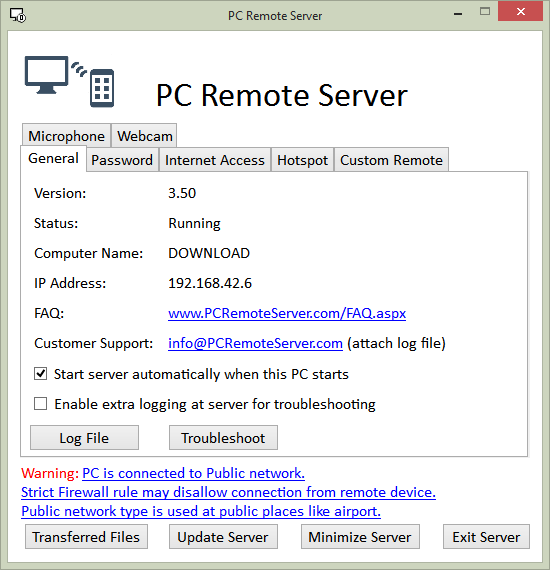Screen dimensions: 550x570
Task: Open the Log File button
Action: [84, 438]
